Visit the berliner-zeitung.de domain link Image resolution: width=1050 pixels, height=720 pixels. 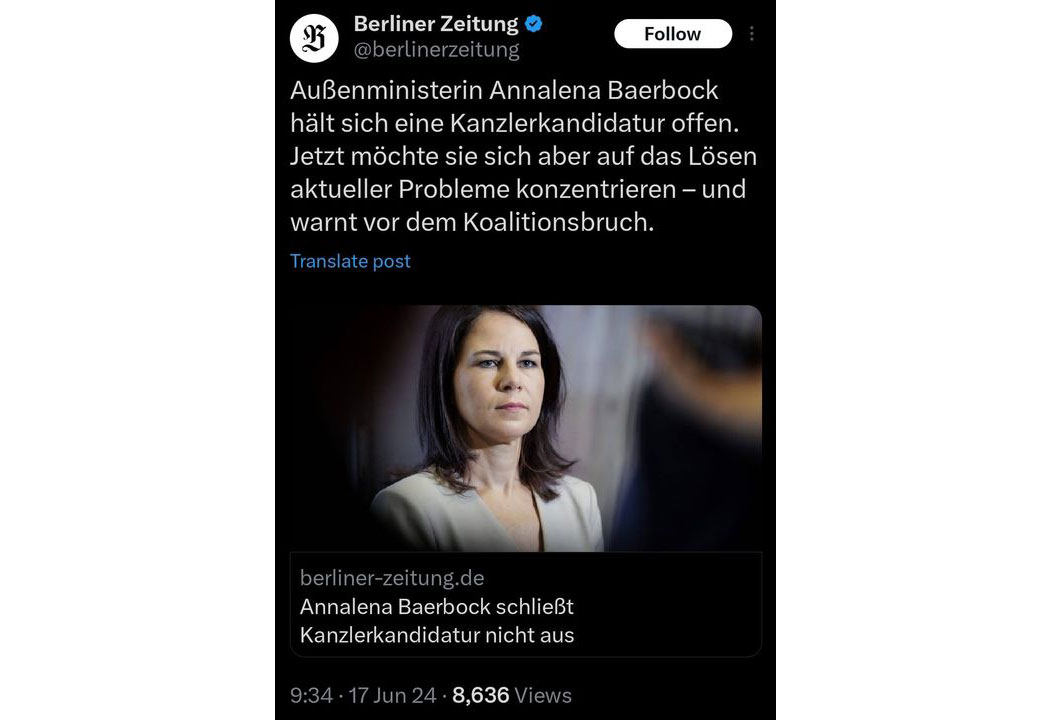pyautogui.click(x=392, y=578)
